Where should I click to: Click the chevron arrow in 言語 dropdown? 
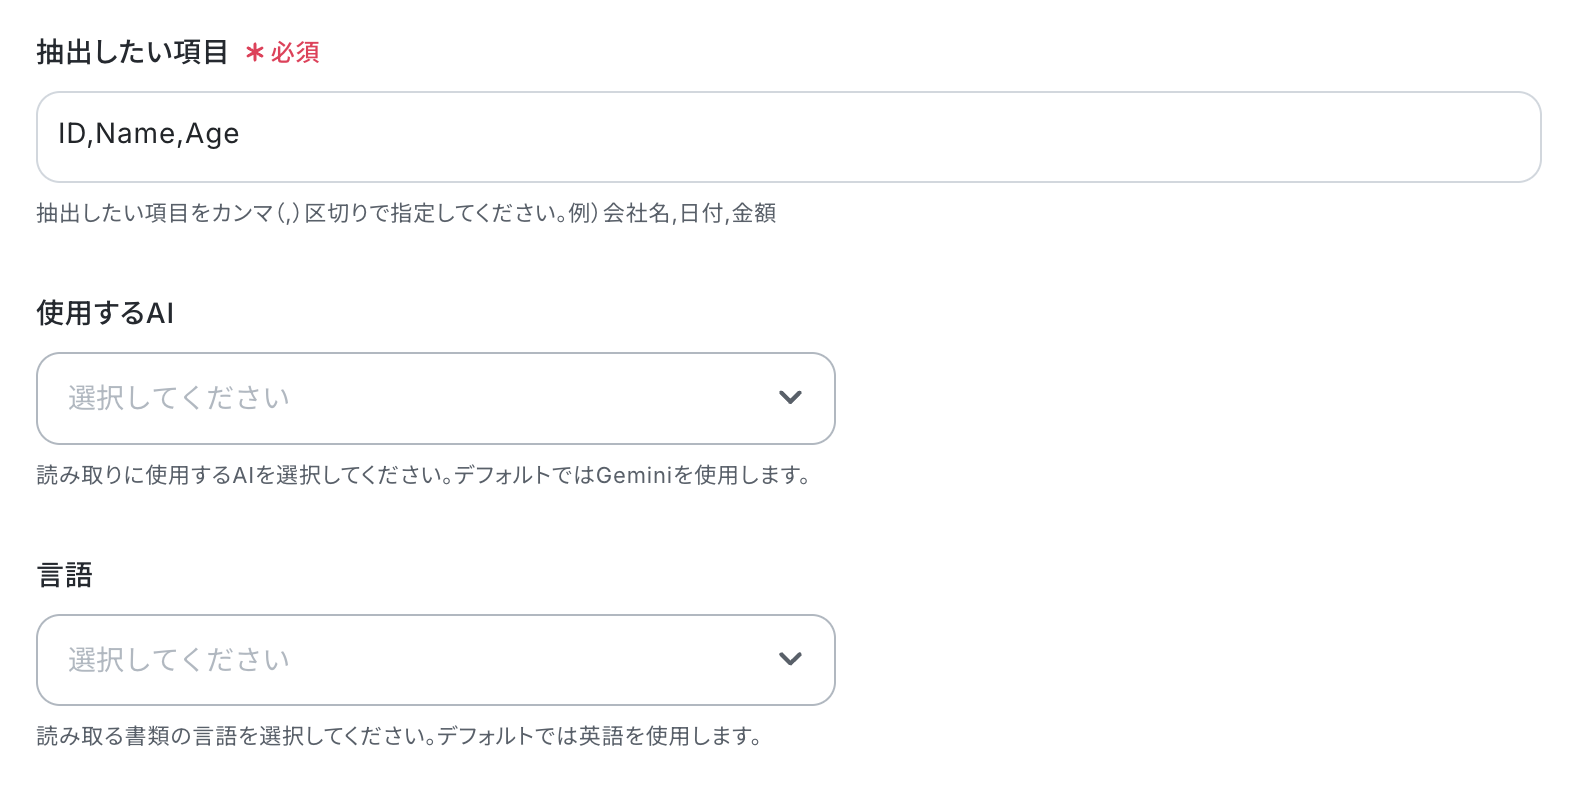(790, 659)
